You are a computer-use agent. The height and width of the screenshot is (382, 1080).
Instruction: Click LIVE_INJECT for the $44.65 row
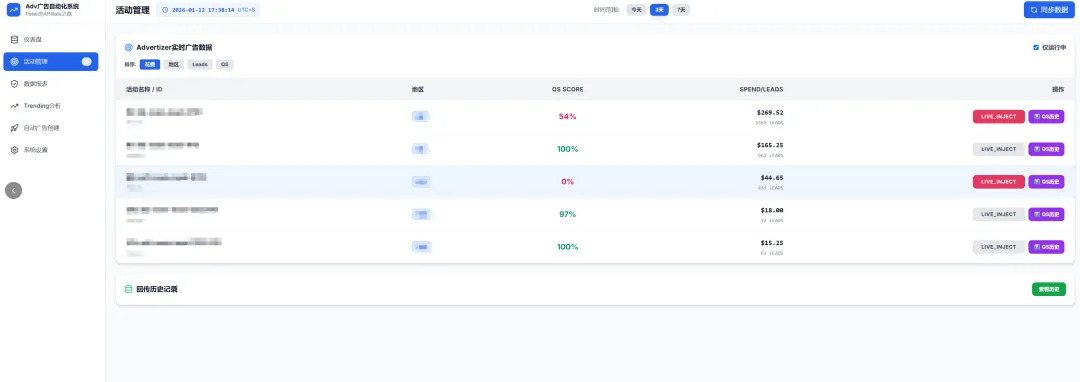tap(999, 182)
